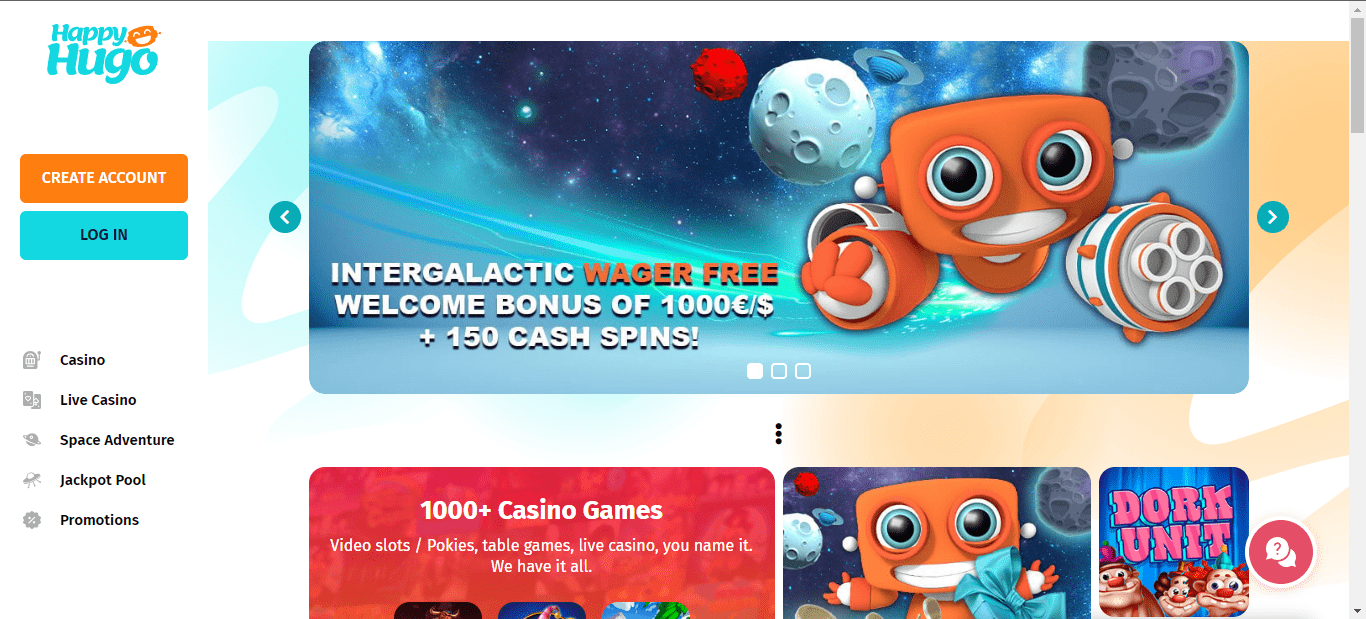The image size is (1366, 619).
Task: Click the LOG IN button
Action: click(104, 235)
